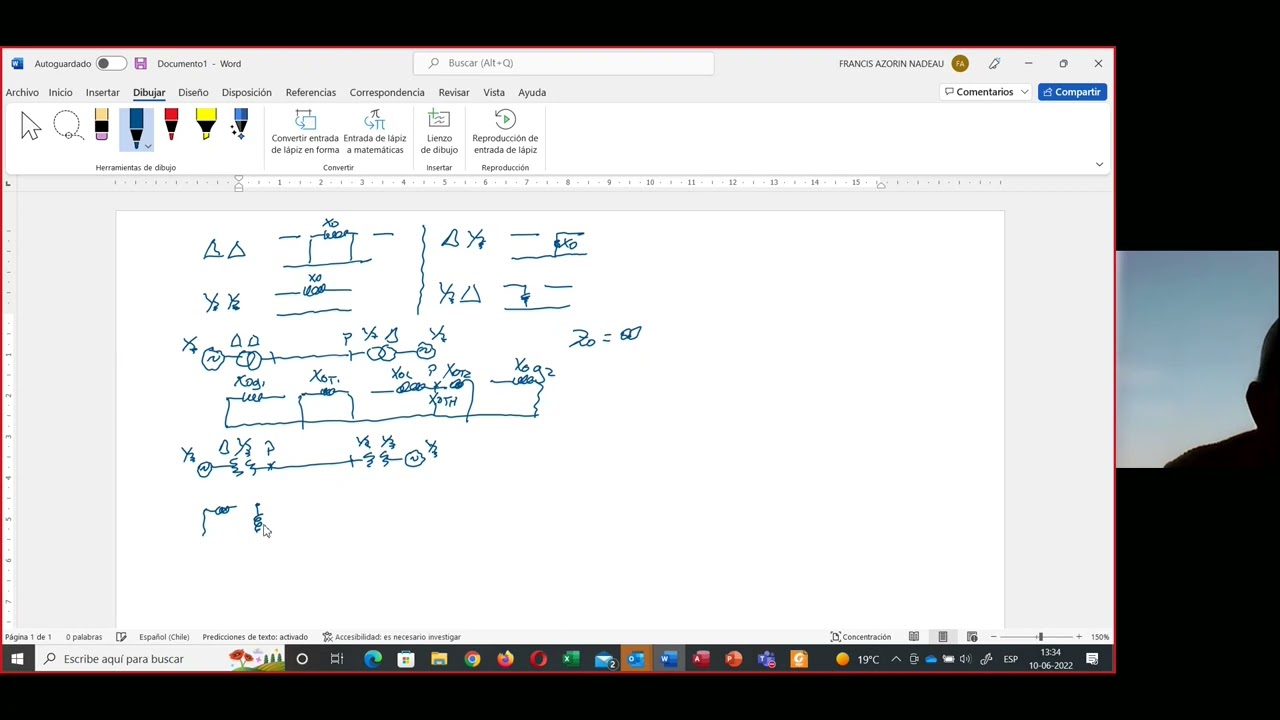Viewport: 1280px width, 720px height.
Task: Pick the Lasso select tool
Action: (x=67, y=126)
